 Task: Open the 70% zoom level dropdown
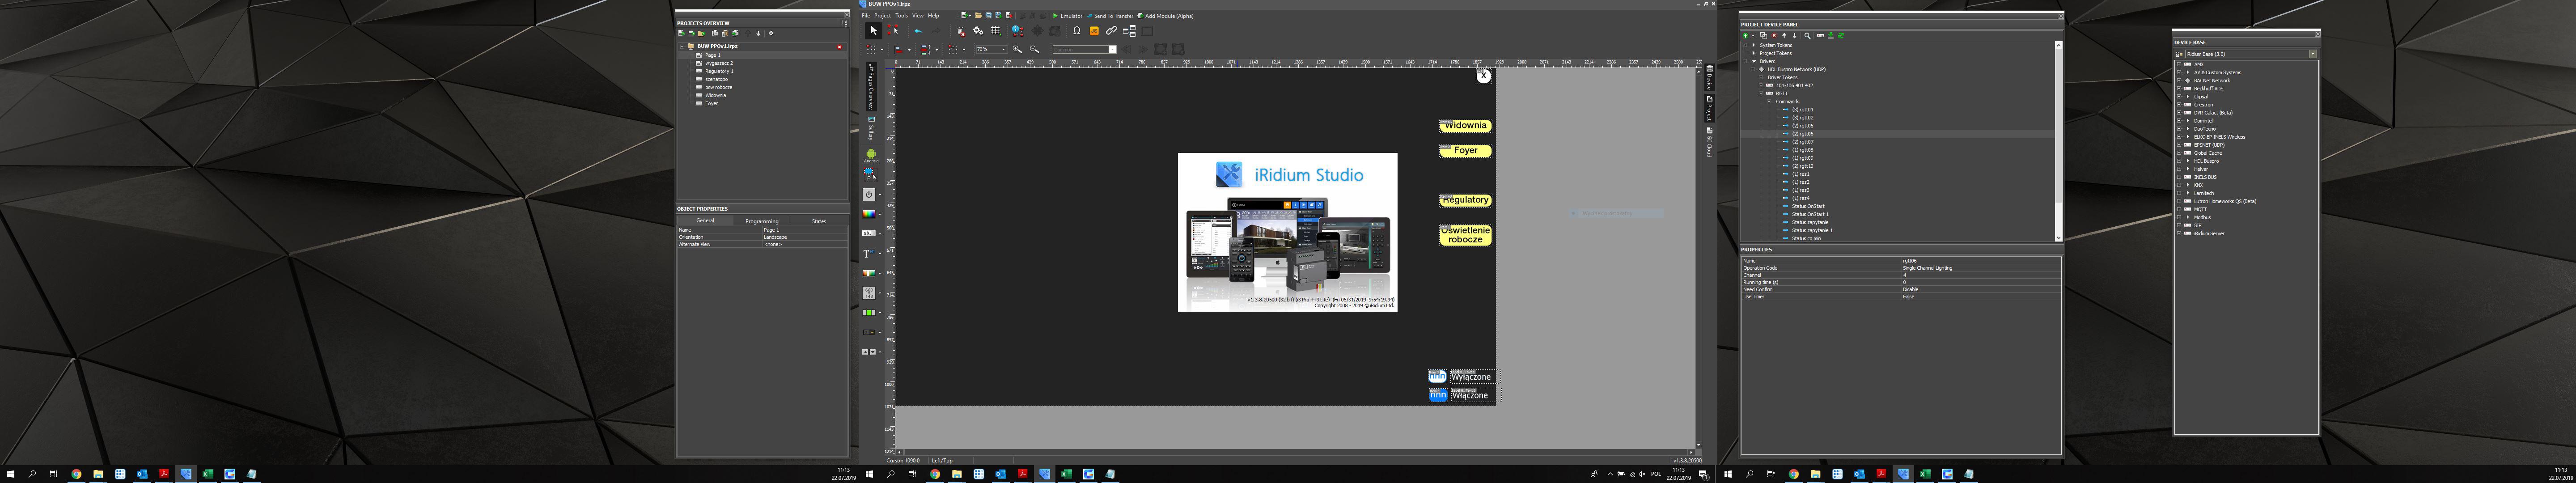[1004, 49]
